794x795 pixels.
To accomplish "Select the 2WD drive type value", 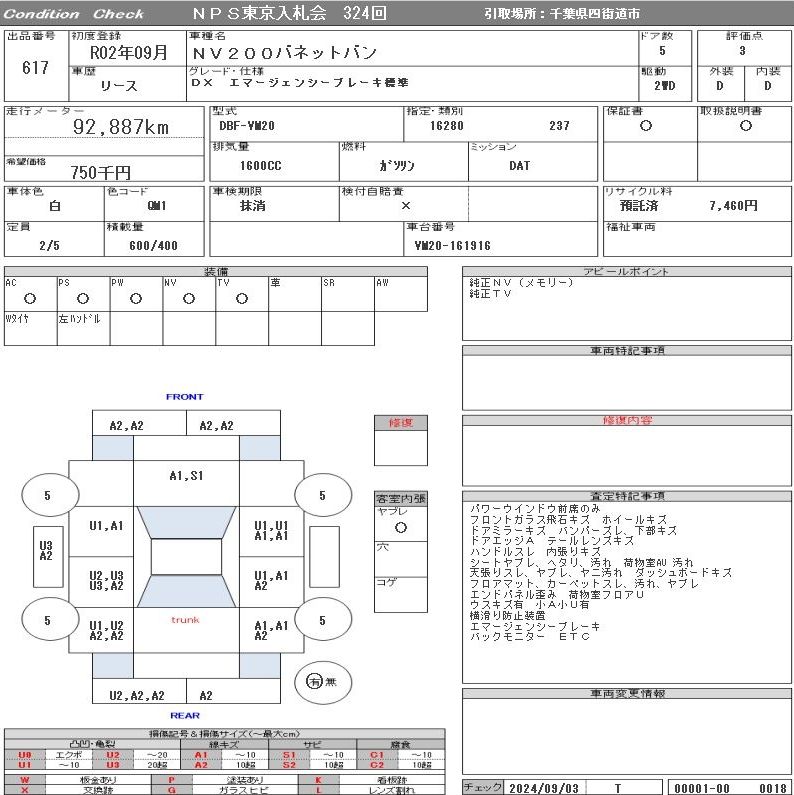I will coord(664,86).
